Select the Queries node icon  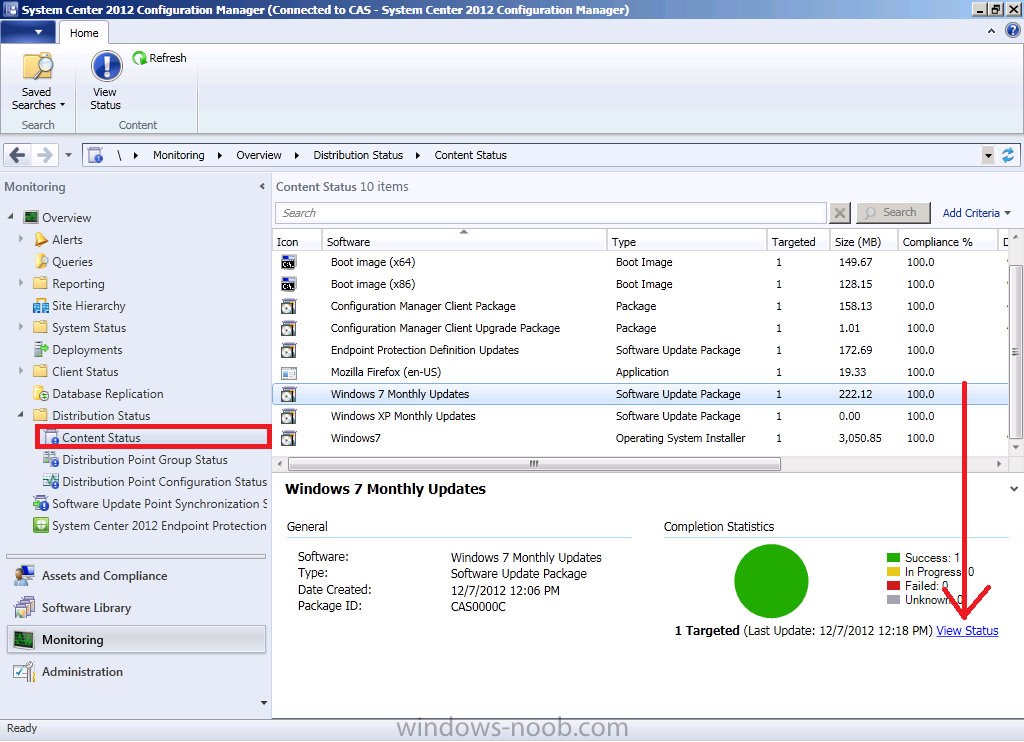(x=41, y=262)
